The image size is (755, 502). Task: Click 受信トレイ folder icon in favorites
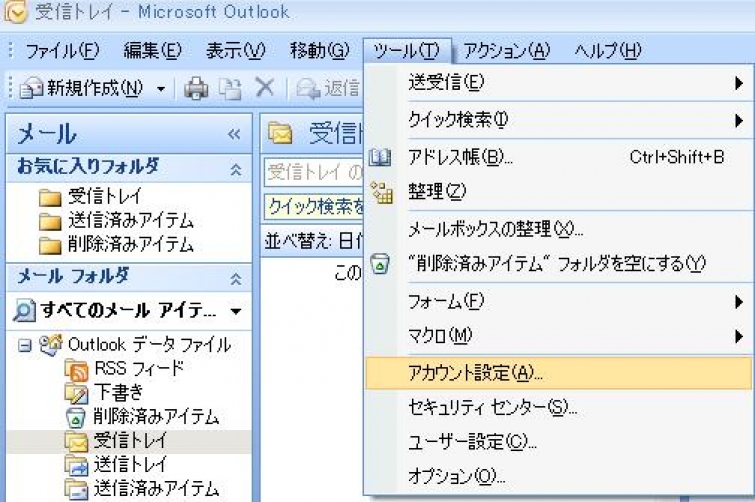[50, 197]
